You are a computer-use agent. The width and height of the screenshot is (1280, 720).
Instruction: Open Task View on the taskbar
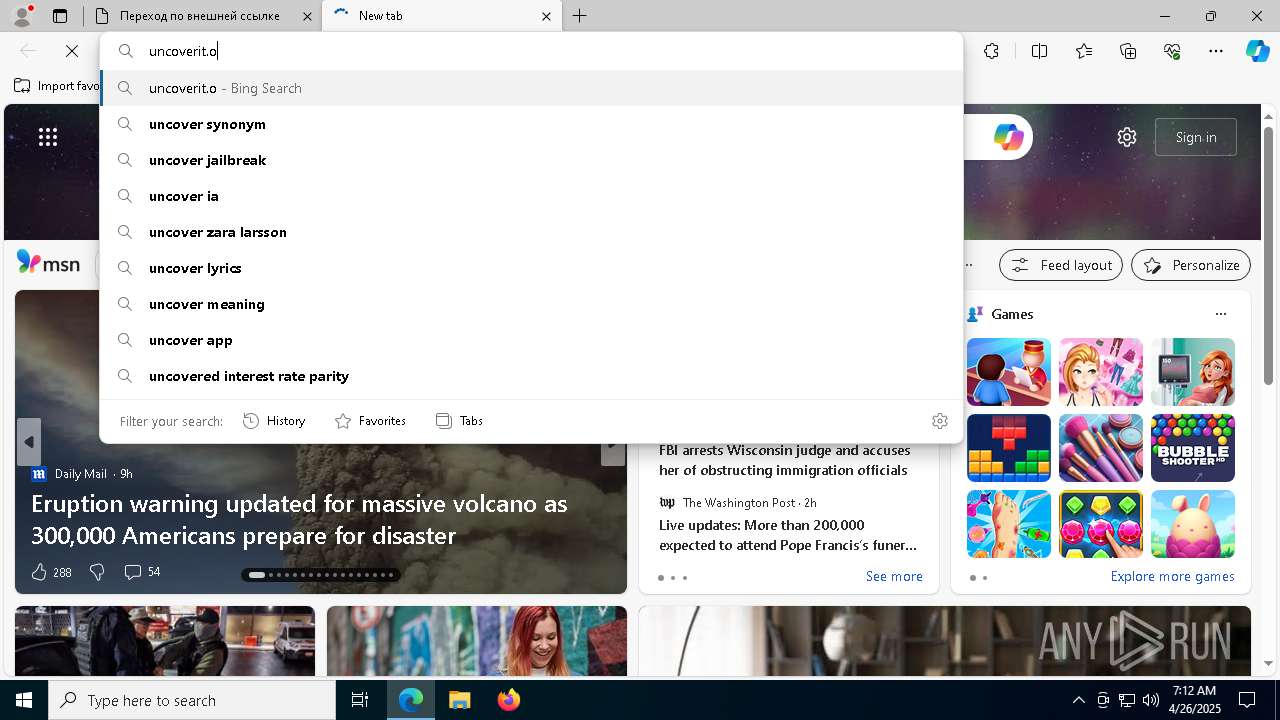[360, 700]
